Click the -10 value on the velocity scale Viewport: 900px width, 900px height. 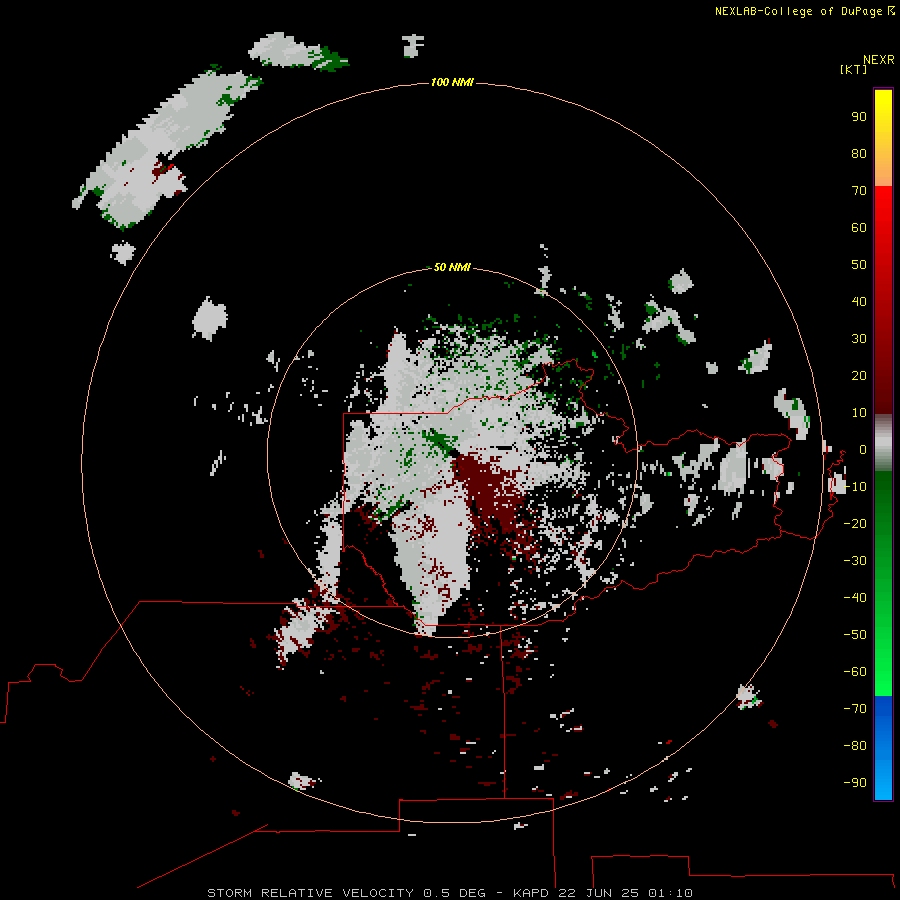pos(855,487)
